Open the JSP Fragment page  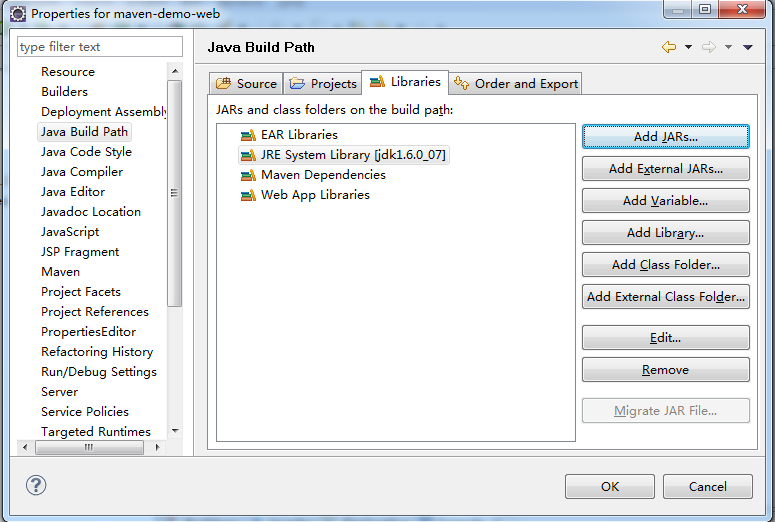point(80,252)
